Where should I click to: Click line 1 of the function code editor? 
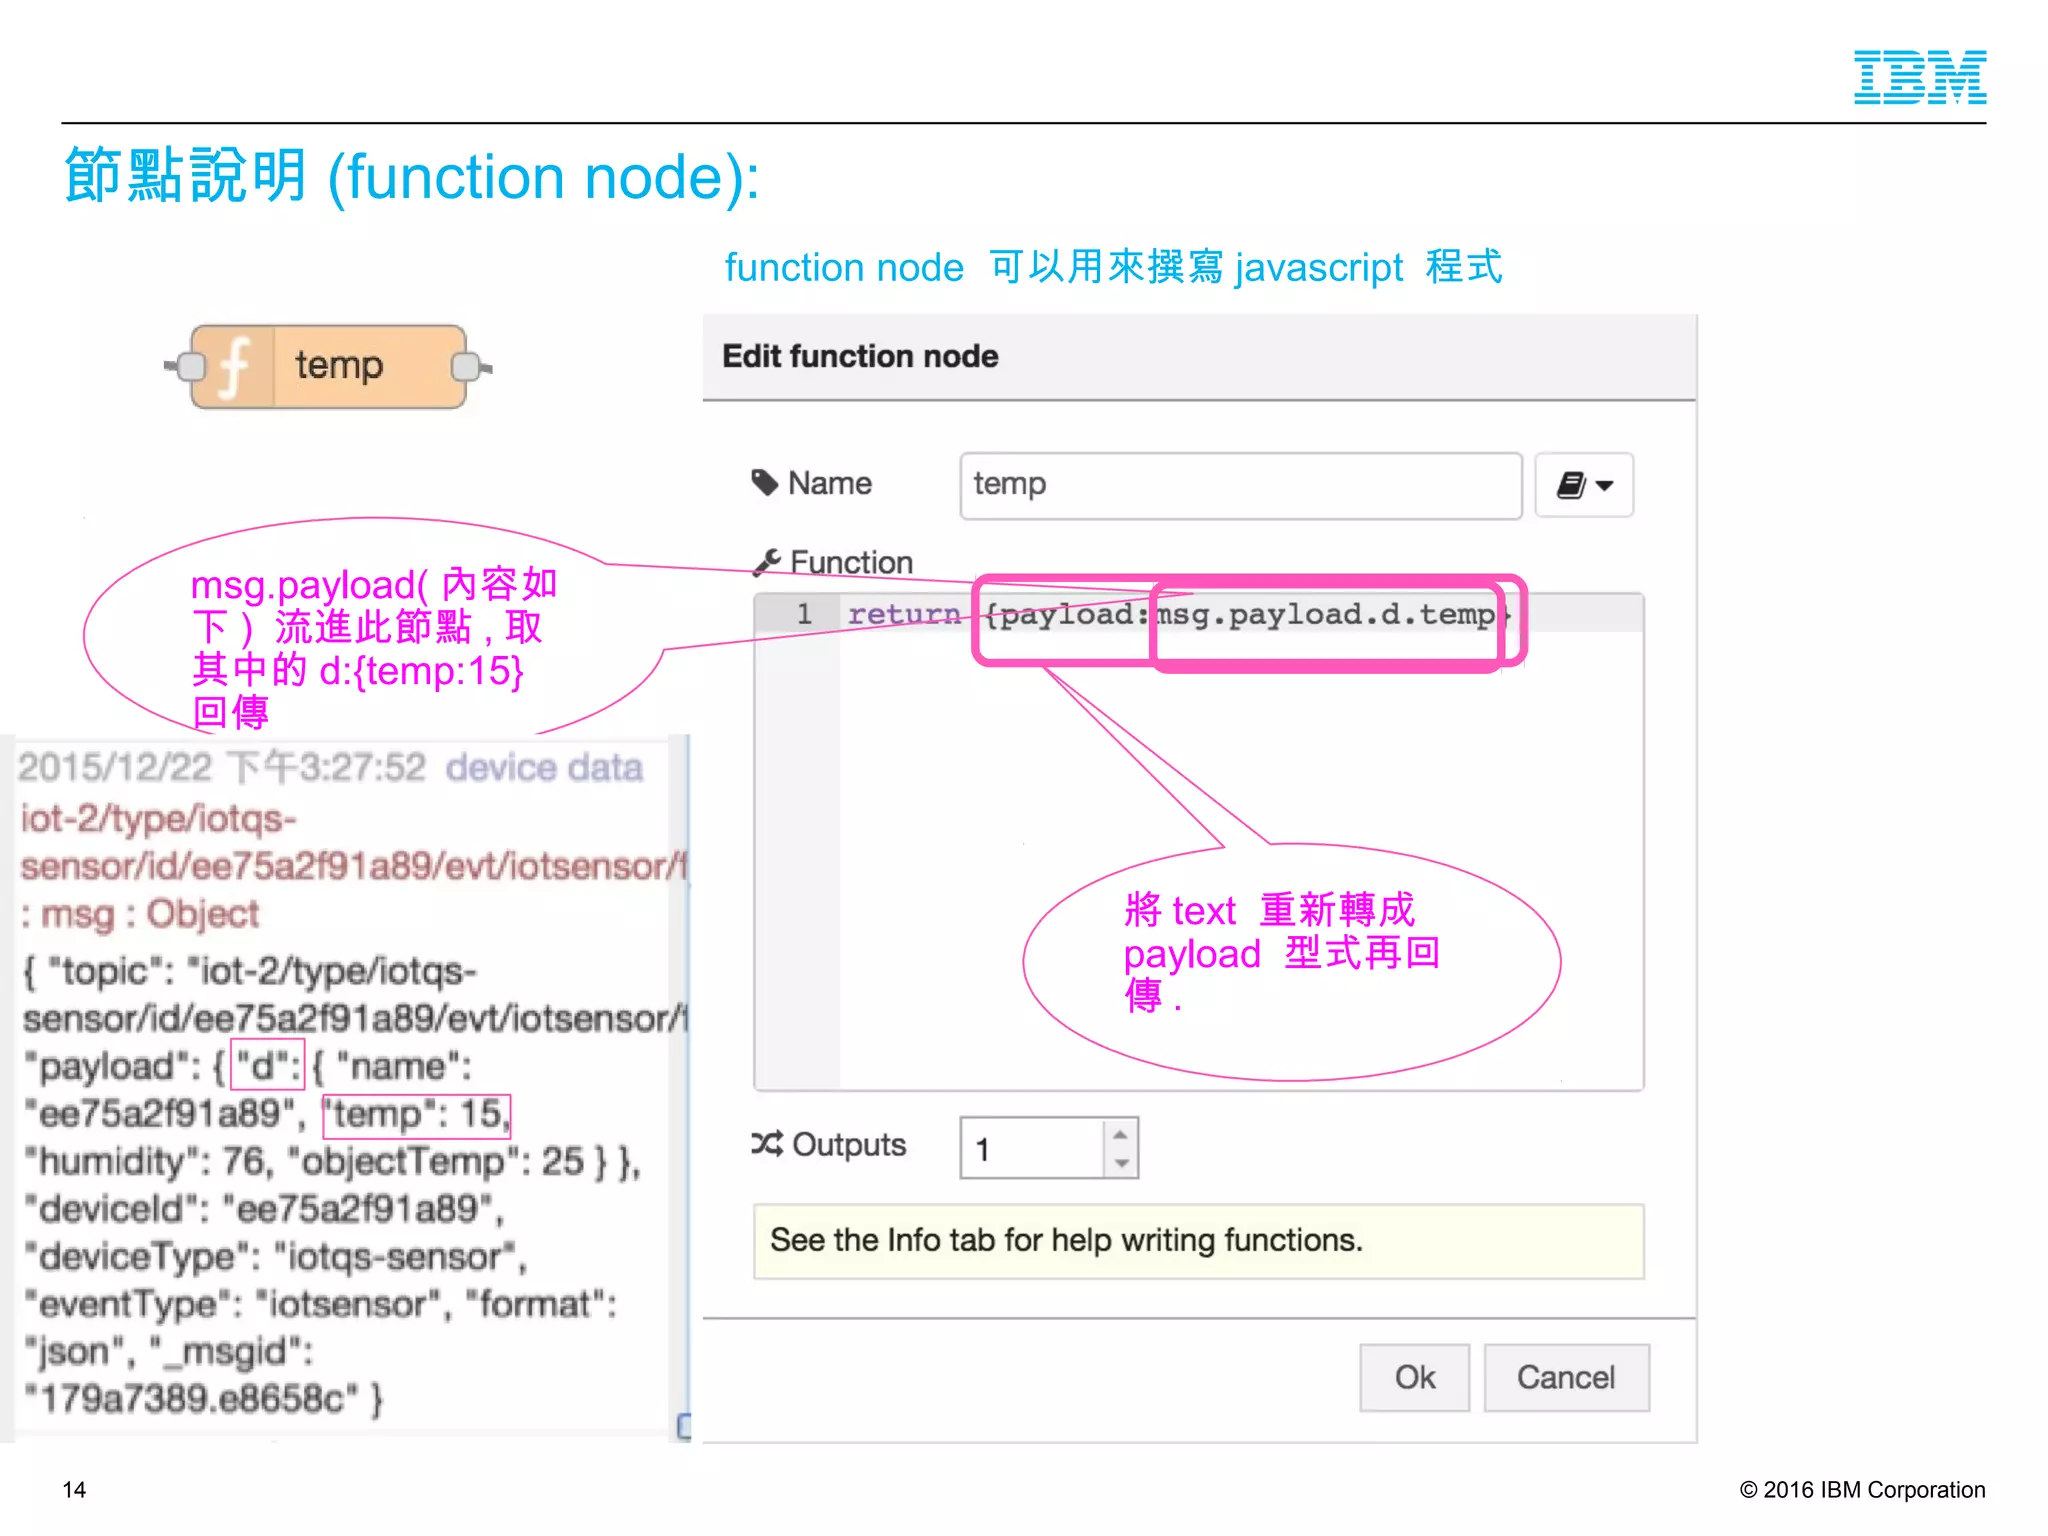click(x=1240, y=613)
